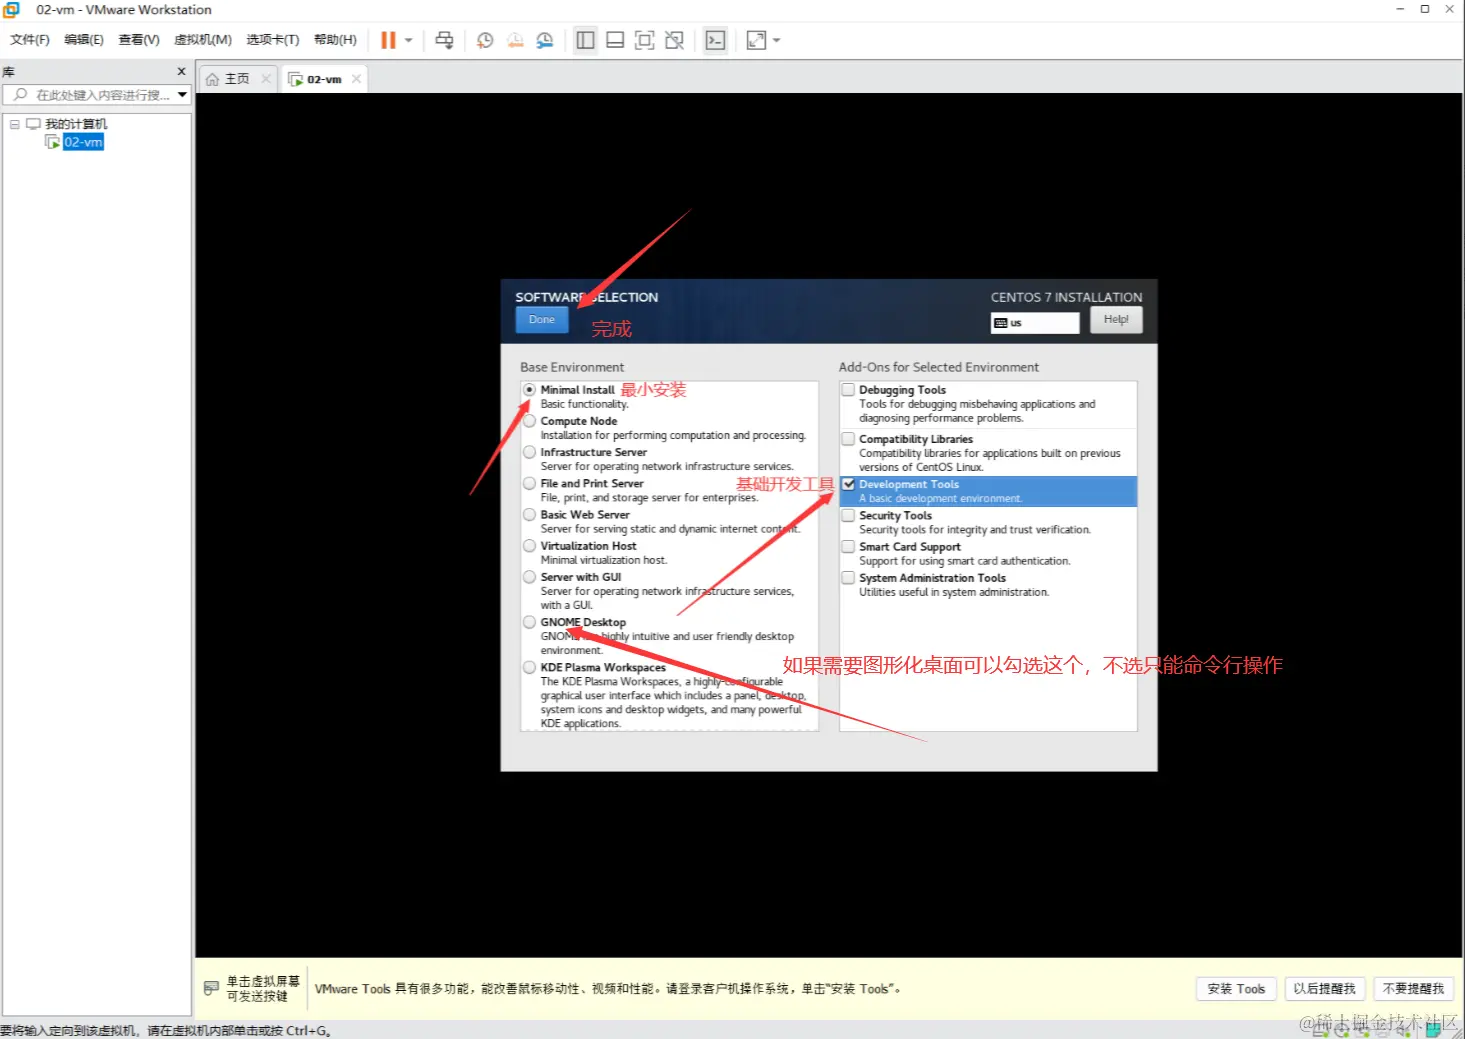The image size is (1465, 1039).
Task: Open the 选项卡(T) menu
Action: [x=273, y=40]
